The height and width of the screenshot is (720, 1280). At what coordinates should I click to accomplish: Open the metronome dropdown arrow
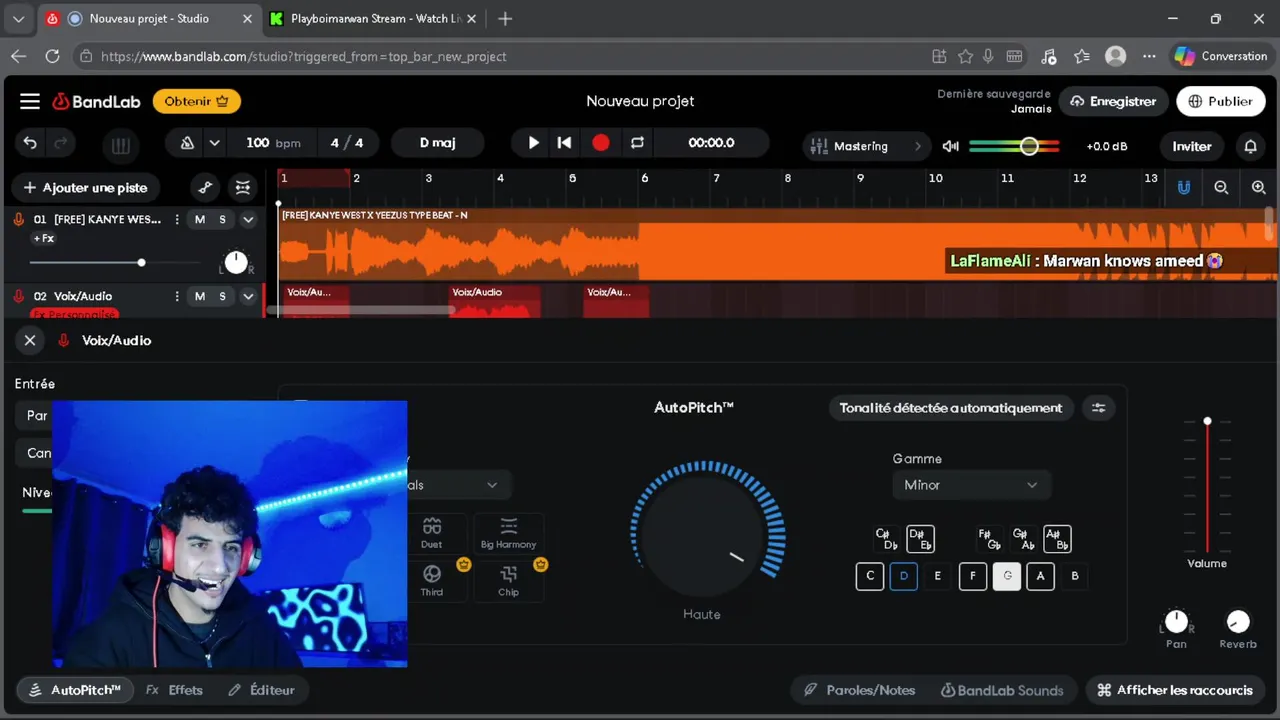coord(214,143)
